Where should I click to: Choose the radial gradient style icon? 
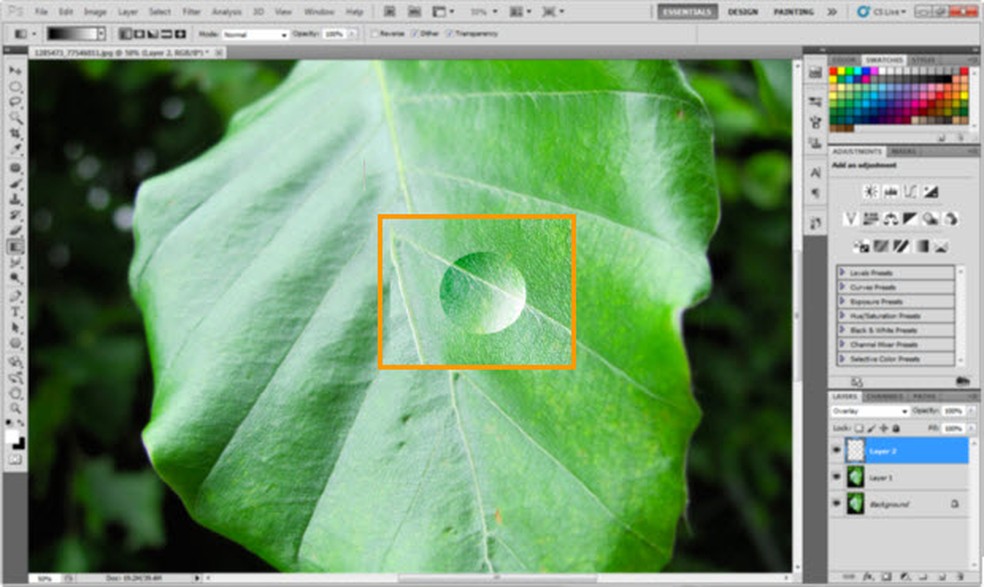point(139,34)
